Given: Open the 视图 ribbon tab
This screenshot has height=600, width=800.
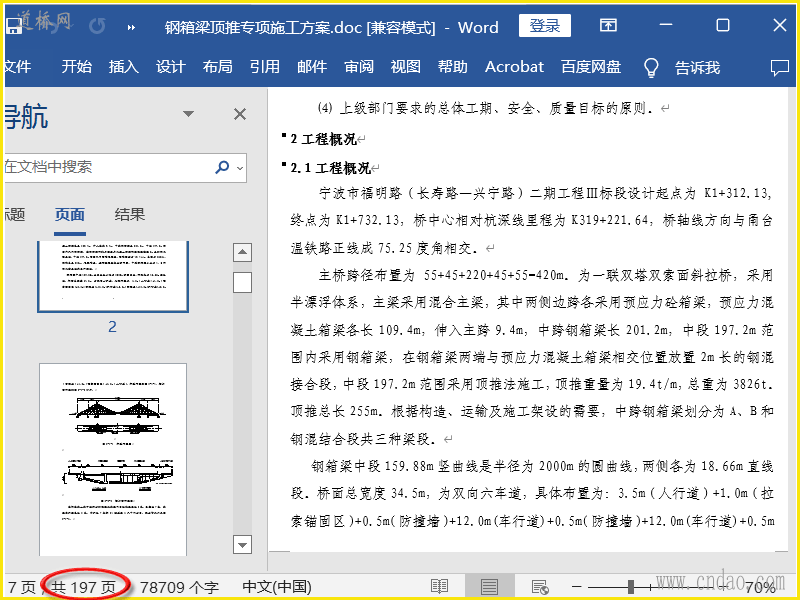Looking at the screenshot, I should [406, 67].
